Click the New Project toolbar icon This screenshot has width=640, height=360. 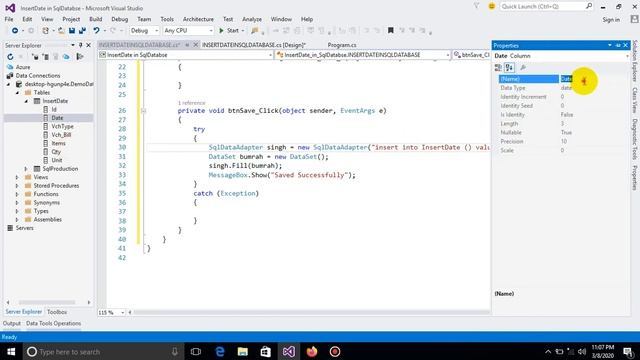click(45, 31)
